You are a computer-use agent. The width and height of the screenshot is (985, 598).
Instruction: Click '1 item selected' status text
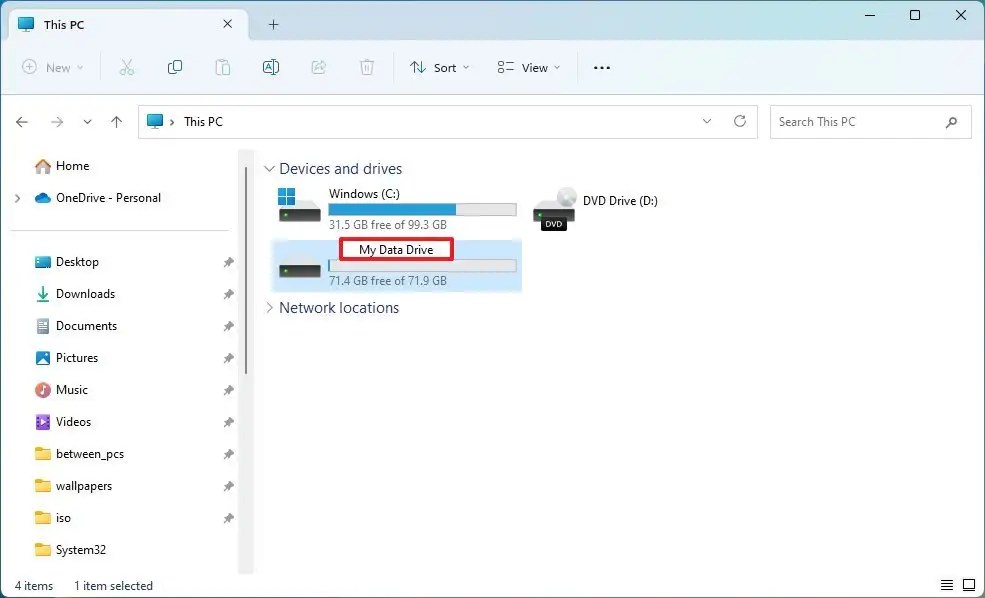pos(113,586)
